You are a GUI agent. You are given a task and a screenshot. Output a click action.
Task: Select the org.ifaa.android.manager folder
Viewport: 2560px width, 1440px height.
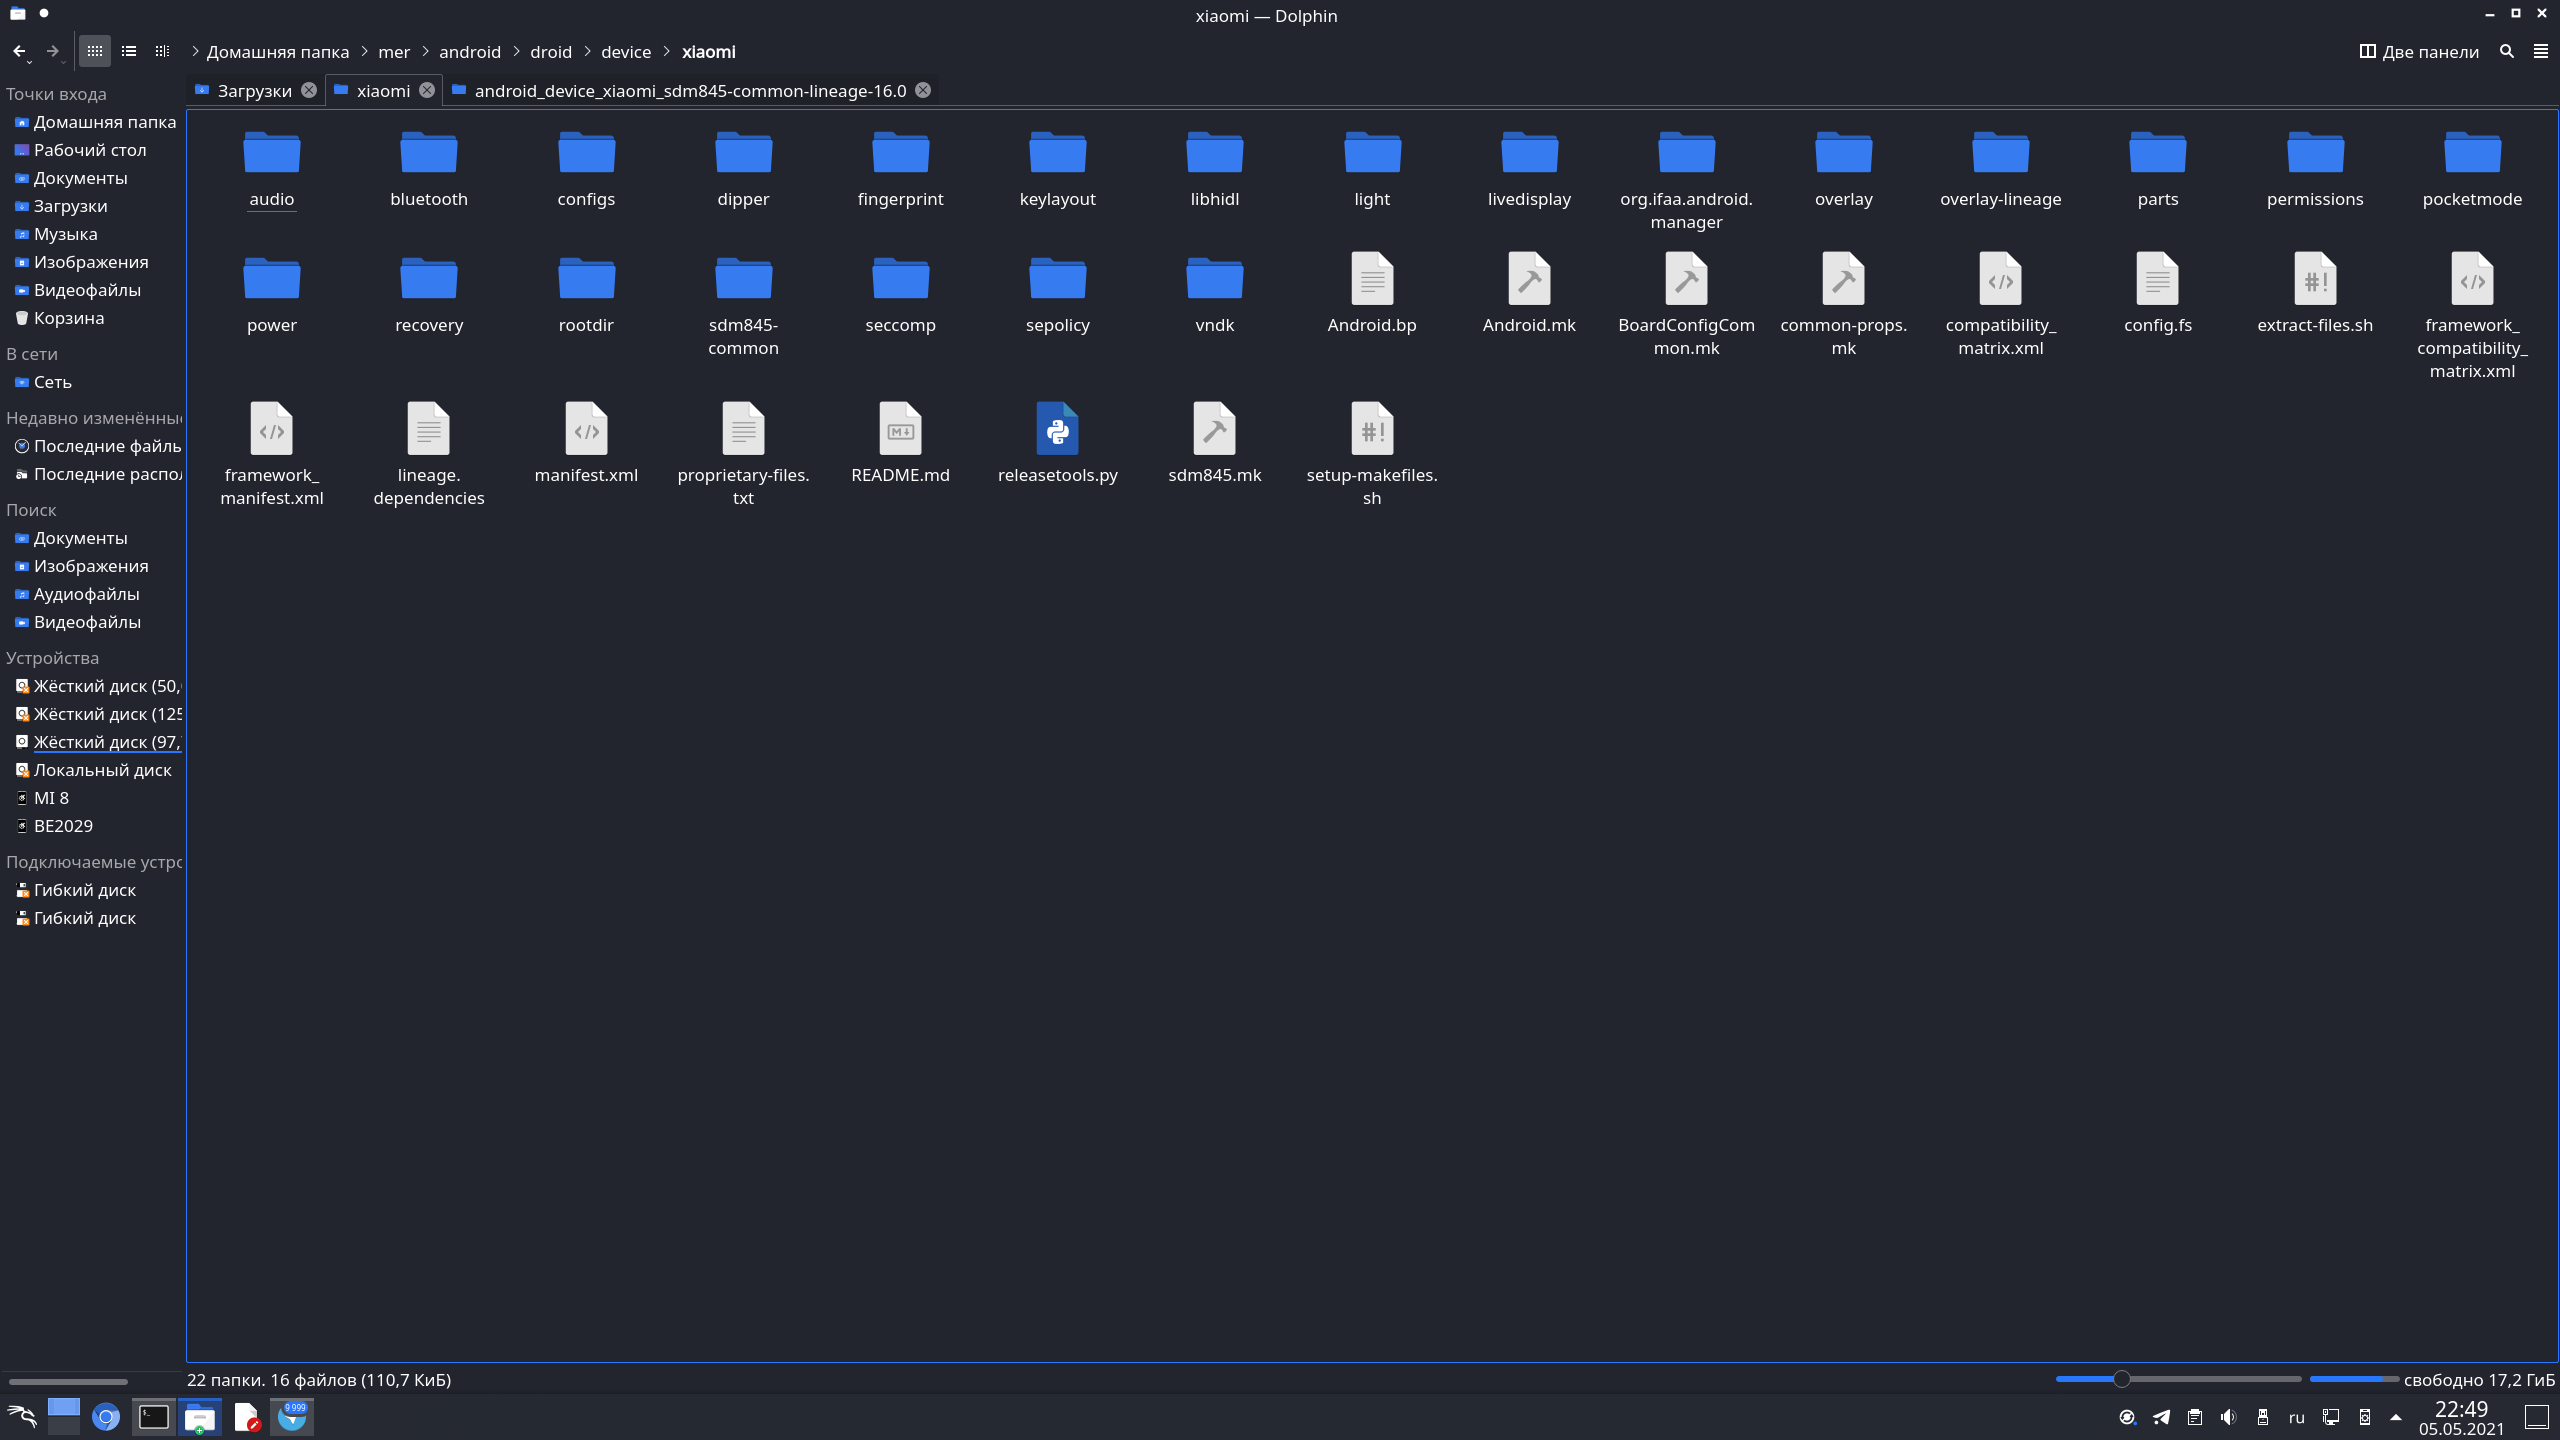point(1686,182)
